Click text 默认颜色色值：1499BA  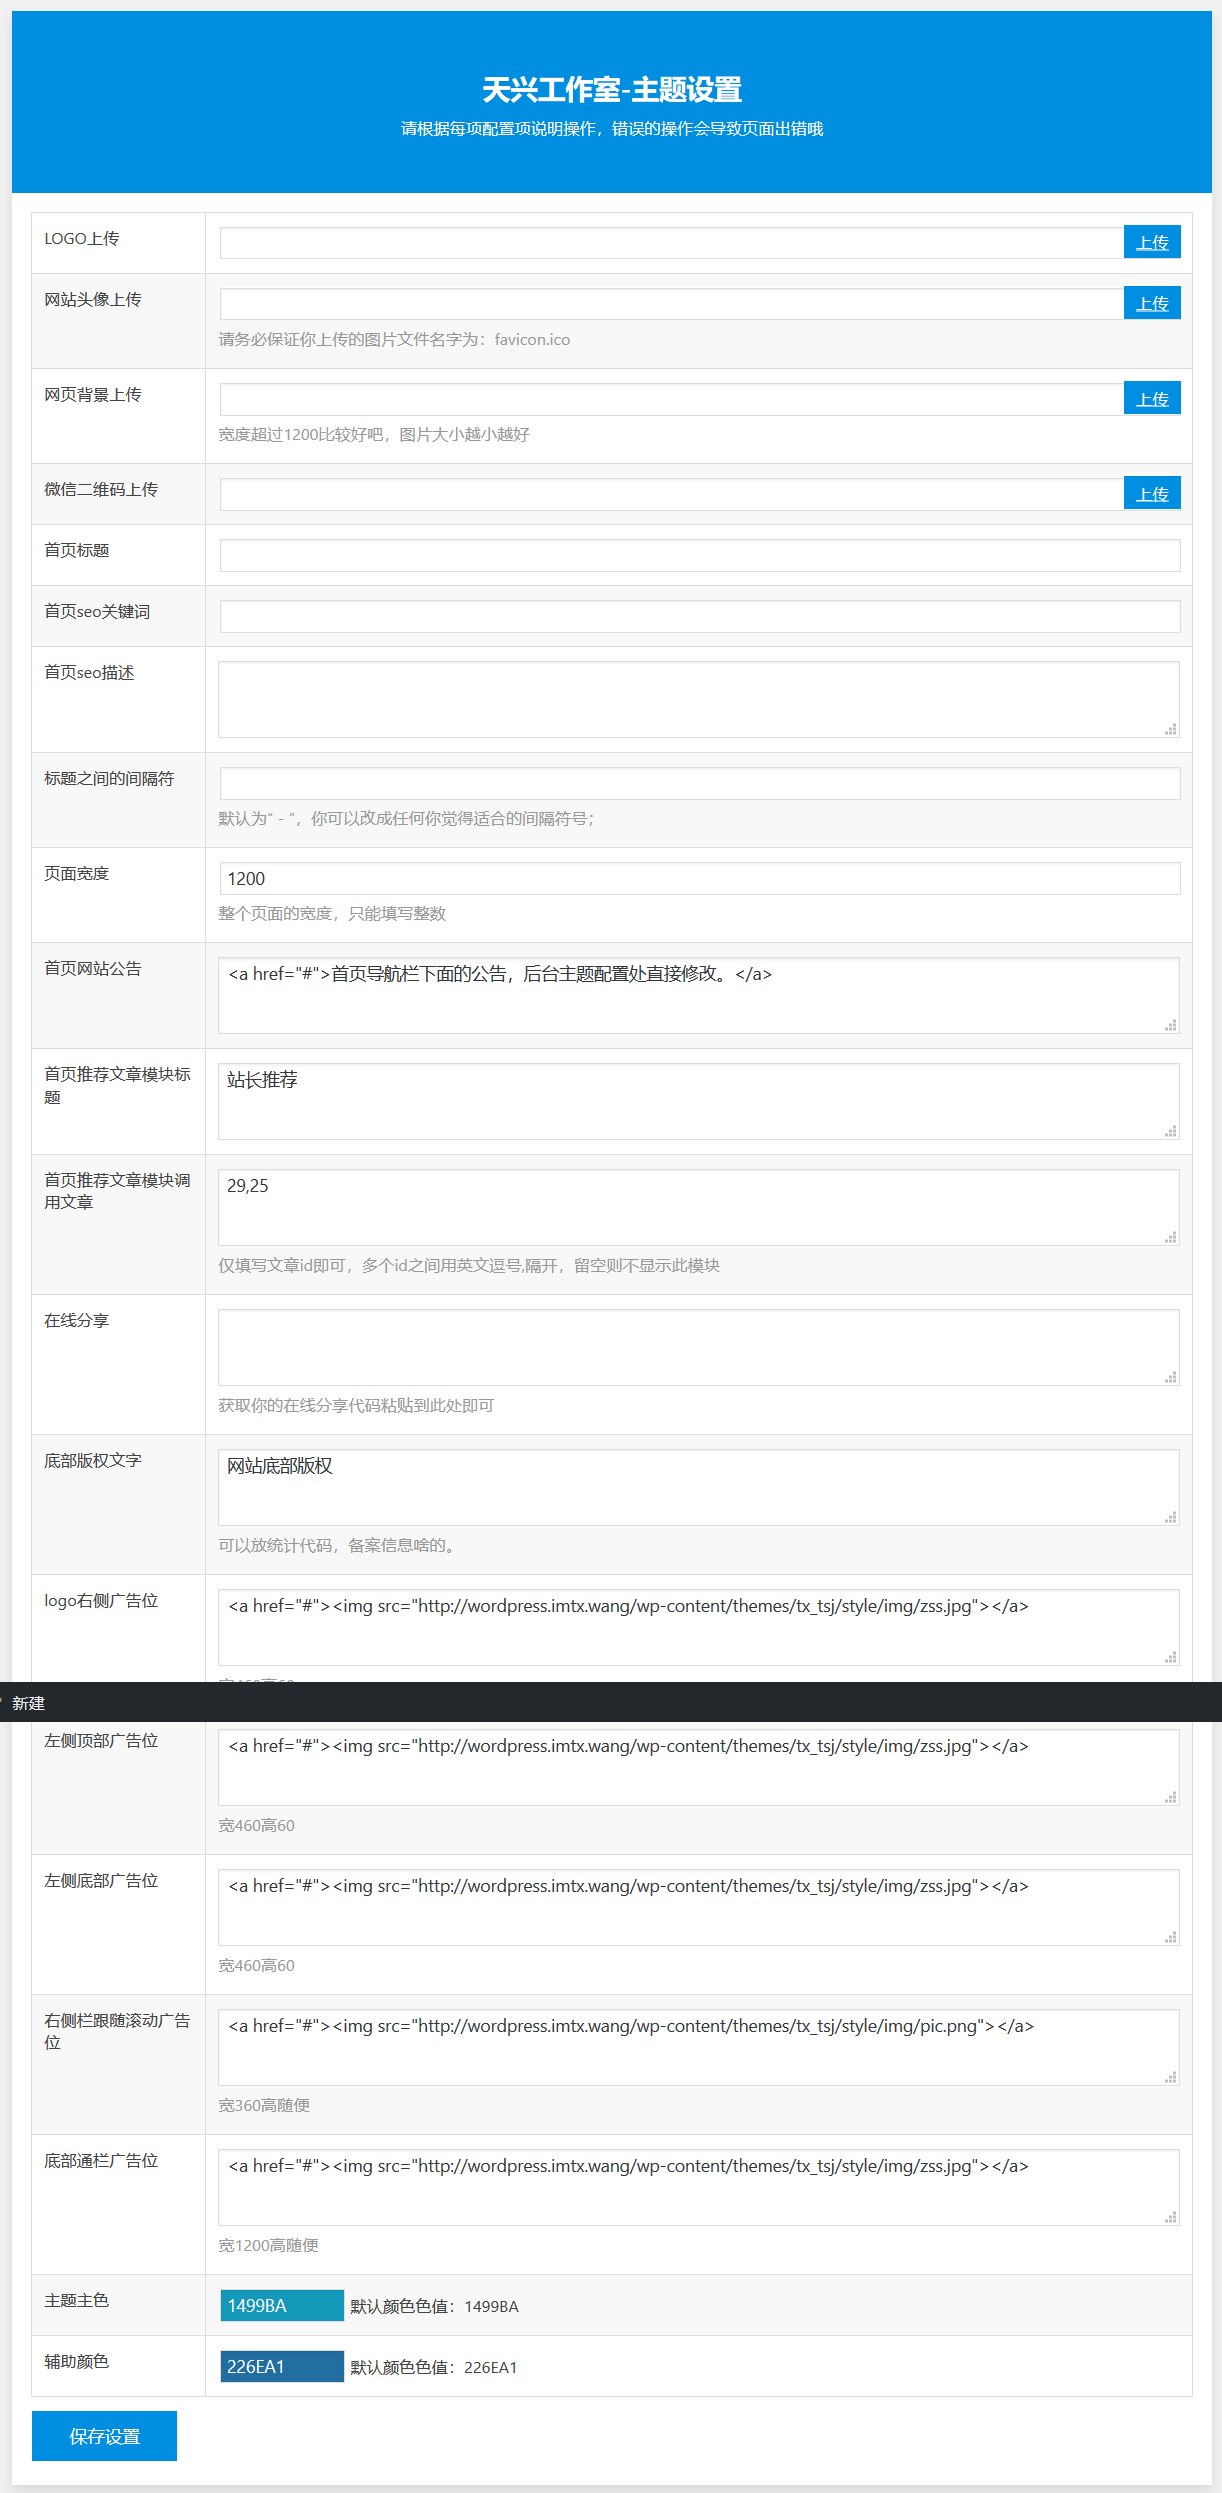click(x=434, y=2306)
